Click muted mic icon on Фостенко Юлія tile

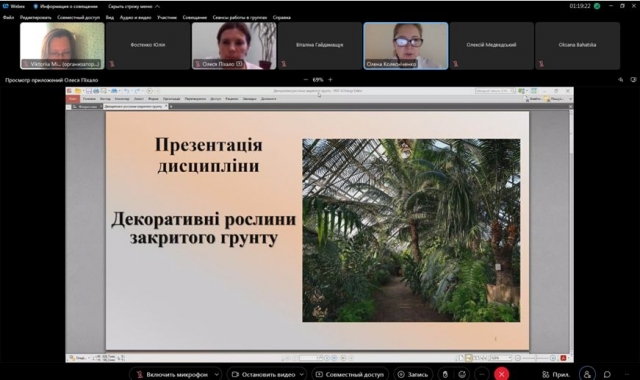click(112, 64)
